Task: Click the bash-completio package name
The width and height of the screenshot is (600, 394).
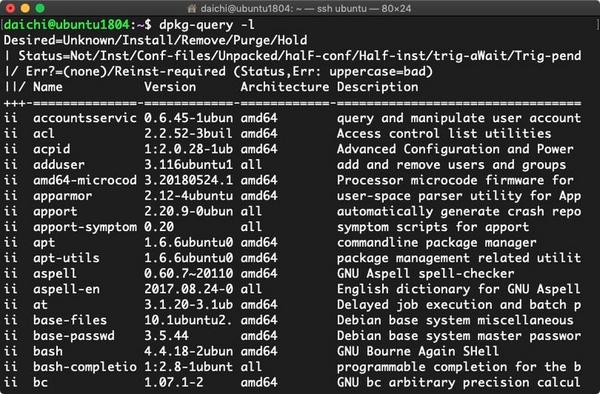Action: pos(85,367)
